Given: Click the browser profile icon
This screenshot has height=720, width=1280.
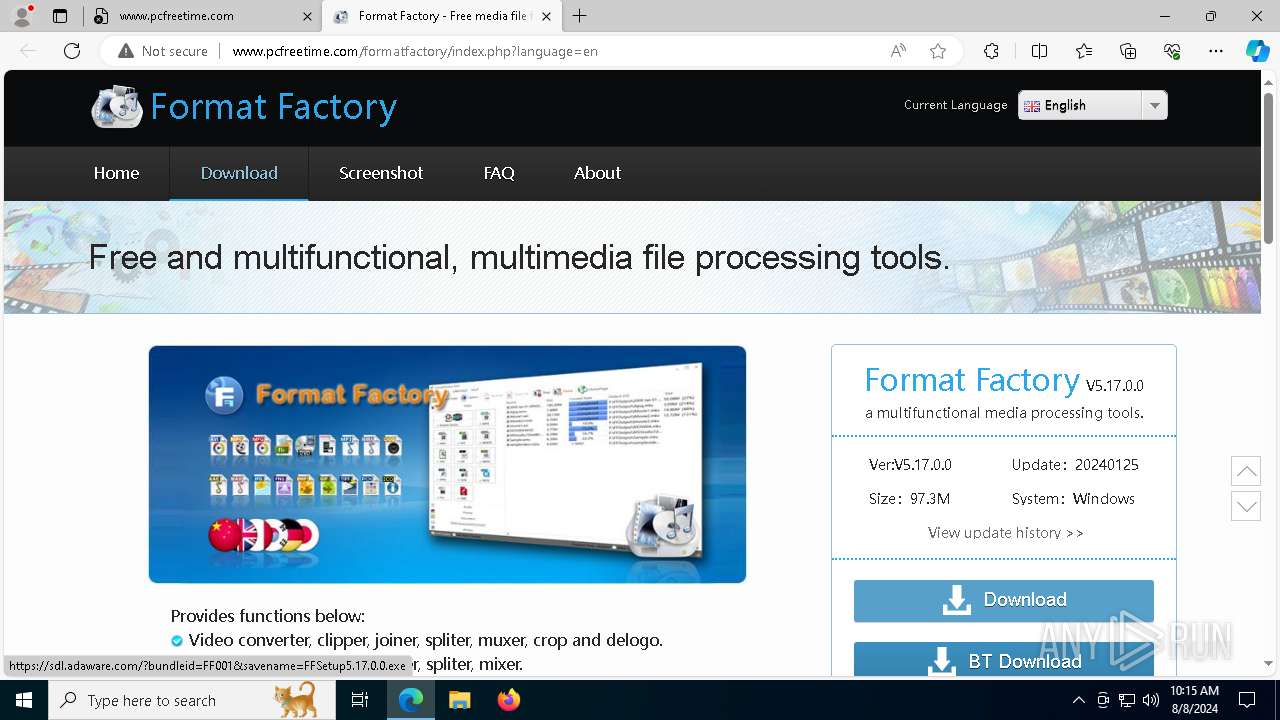Looking at the screenshot, I should 22,16.
